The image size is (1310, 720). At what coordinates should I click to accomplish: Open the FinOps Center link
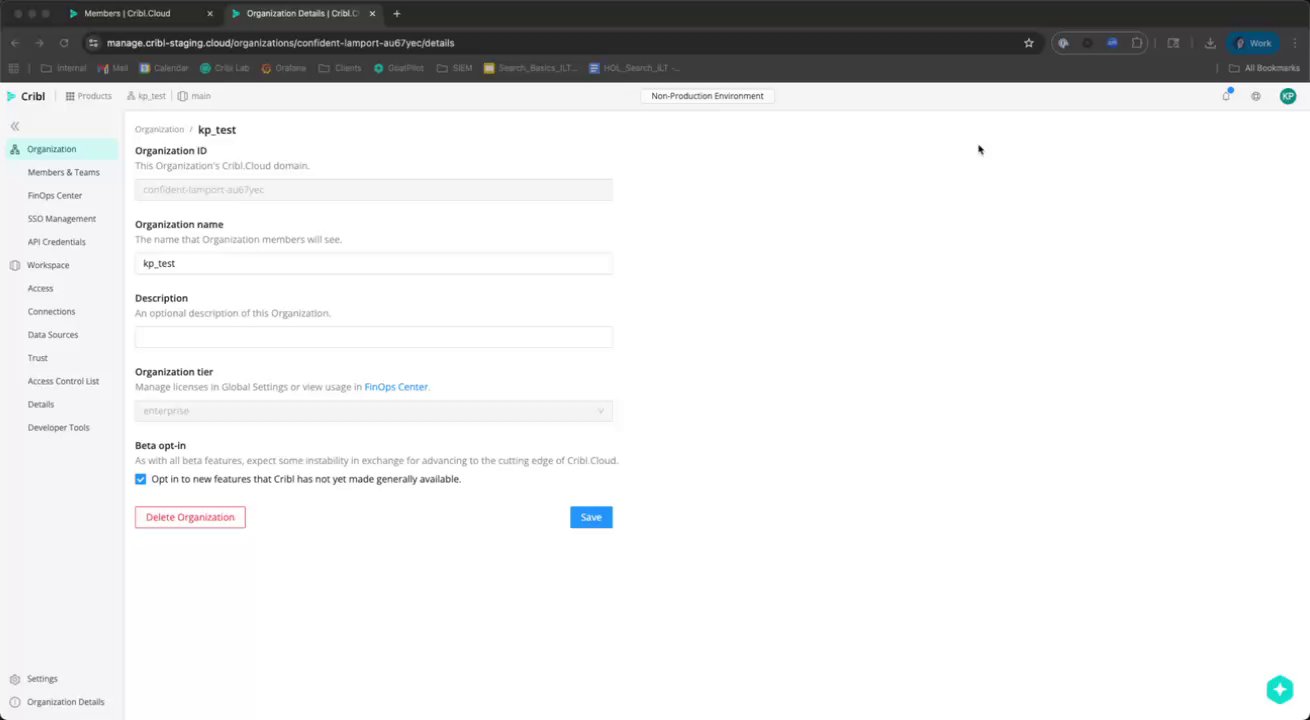[396, 387]
